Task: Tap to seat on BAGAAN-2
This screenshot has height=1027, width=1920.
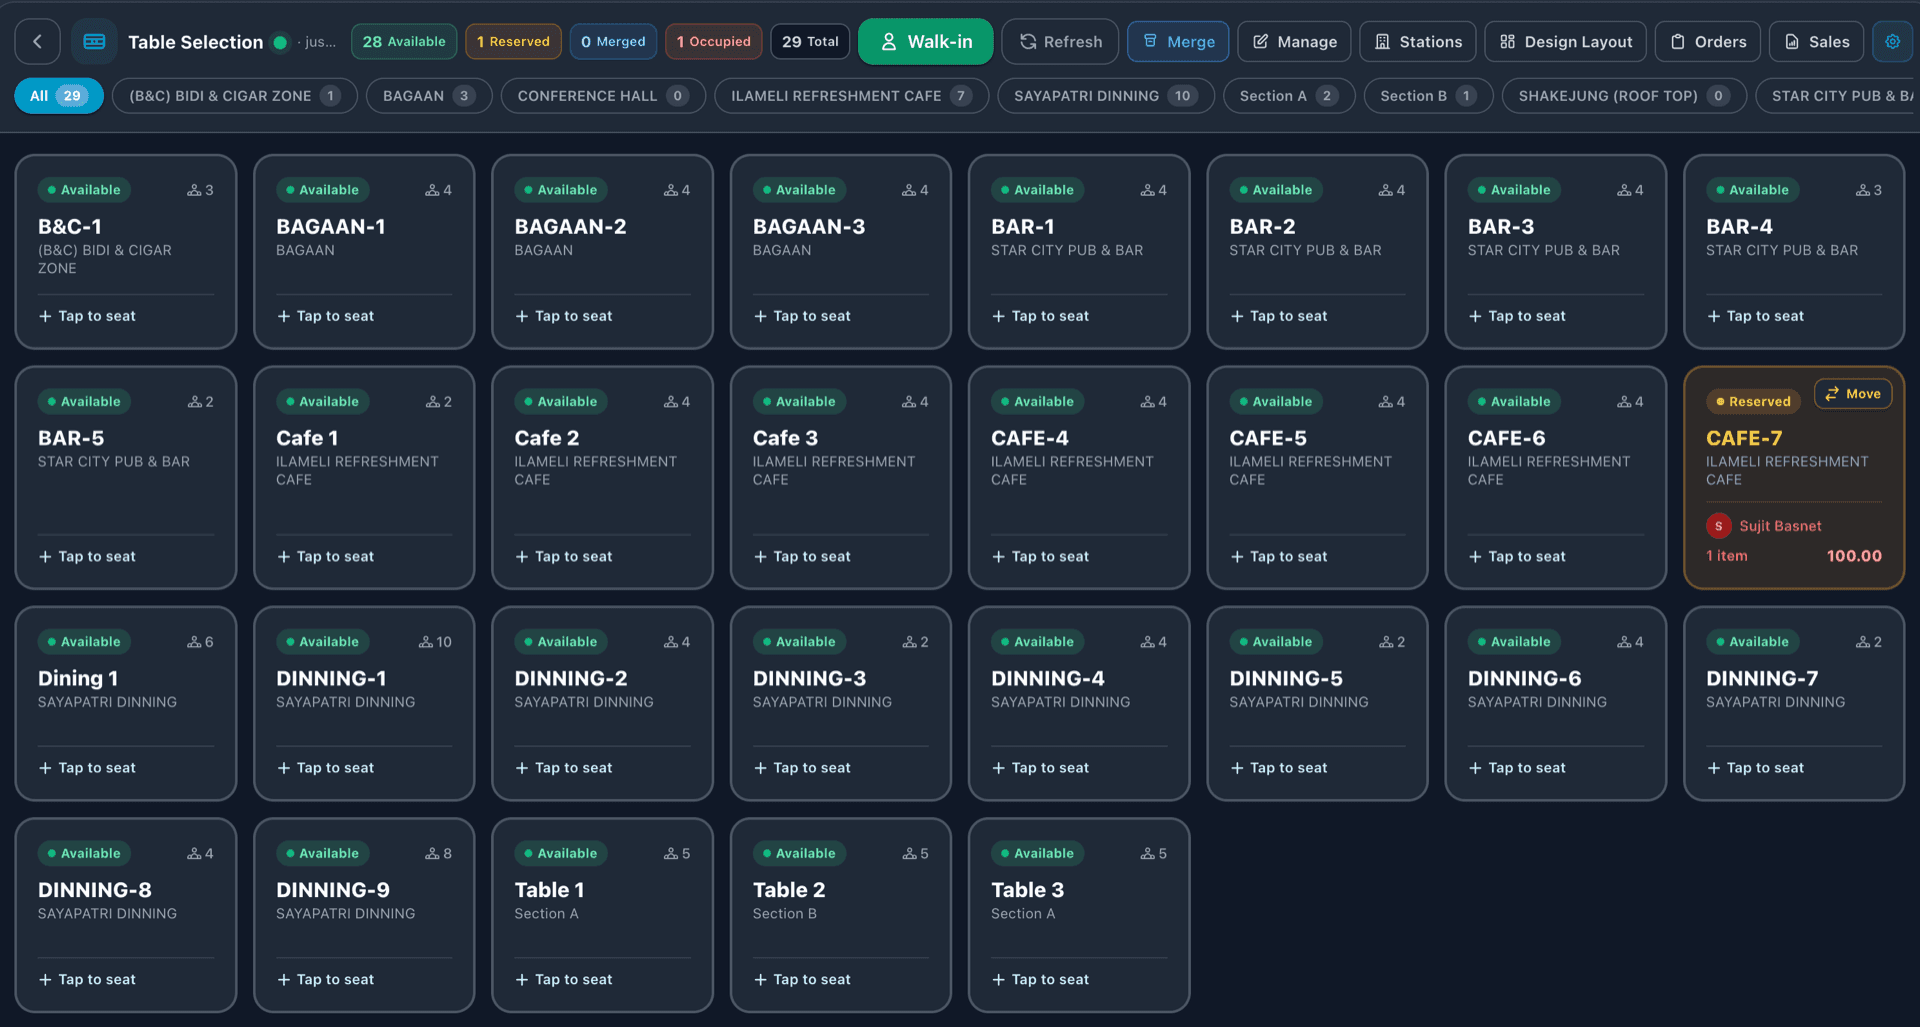Action: (x=564, y=316)
